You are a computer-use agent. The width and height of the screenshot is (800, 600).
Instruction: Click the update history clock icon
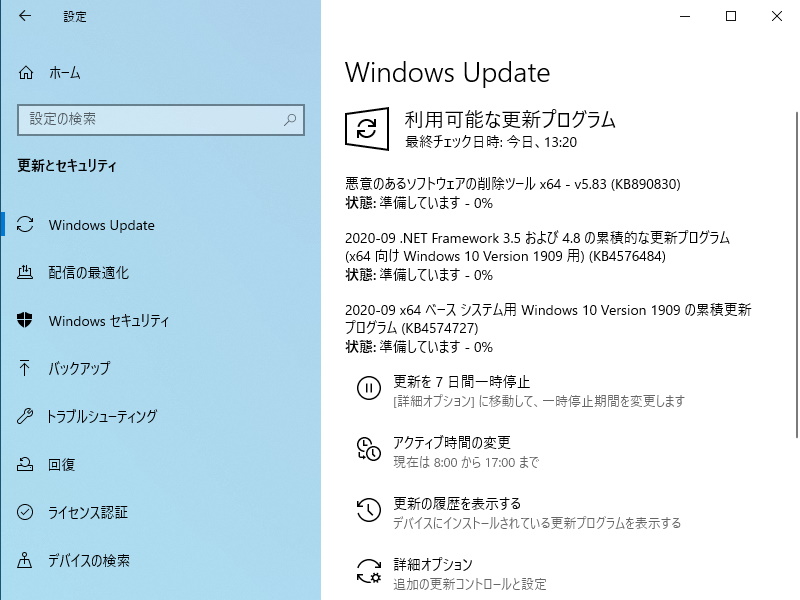click(x=368, y=510)
